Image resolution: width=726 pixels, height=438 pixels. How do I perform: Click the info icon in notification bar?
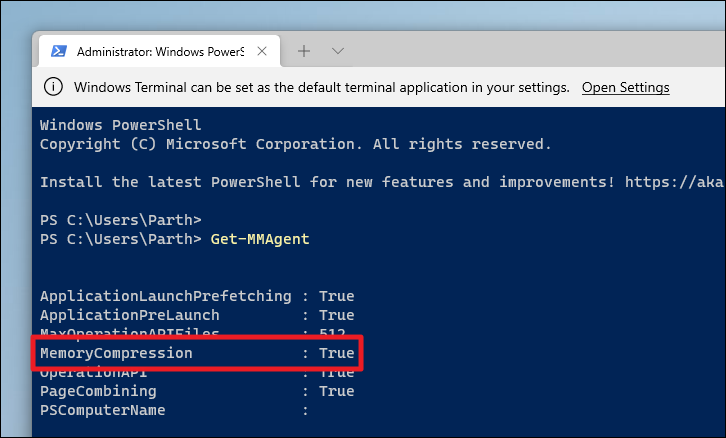[55, 87]
